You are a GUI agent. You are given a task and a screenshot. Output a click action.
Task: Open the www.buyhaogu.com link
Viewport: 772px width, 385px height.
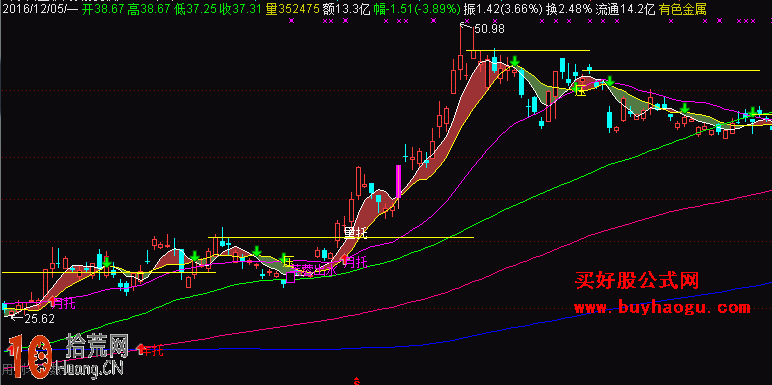click(x=662, y=308)
